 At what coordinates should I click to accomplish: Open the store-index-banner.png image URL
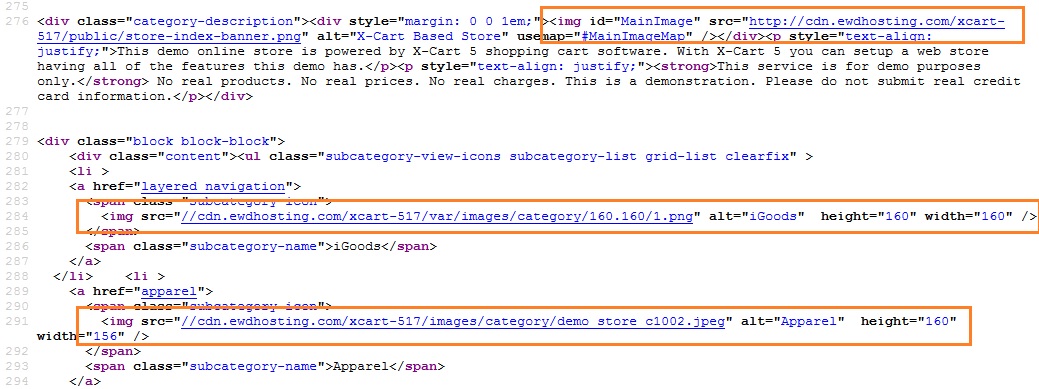(x=521, y=29)
